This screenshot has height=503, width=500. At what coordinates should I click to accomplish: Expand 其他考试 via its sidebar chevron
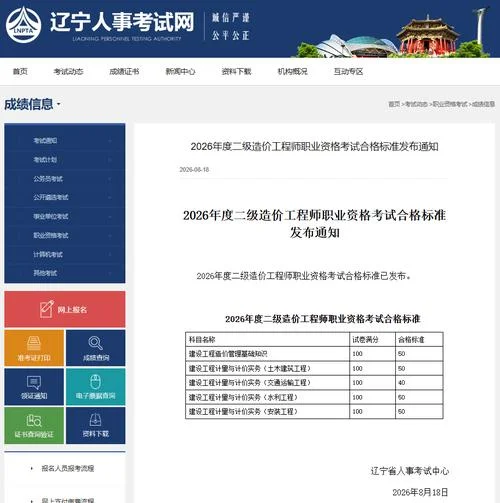pyautogui.click(x=110, y=273)
